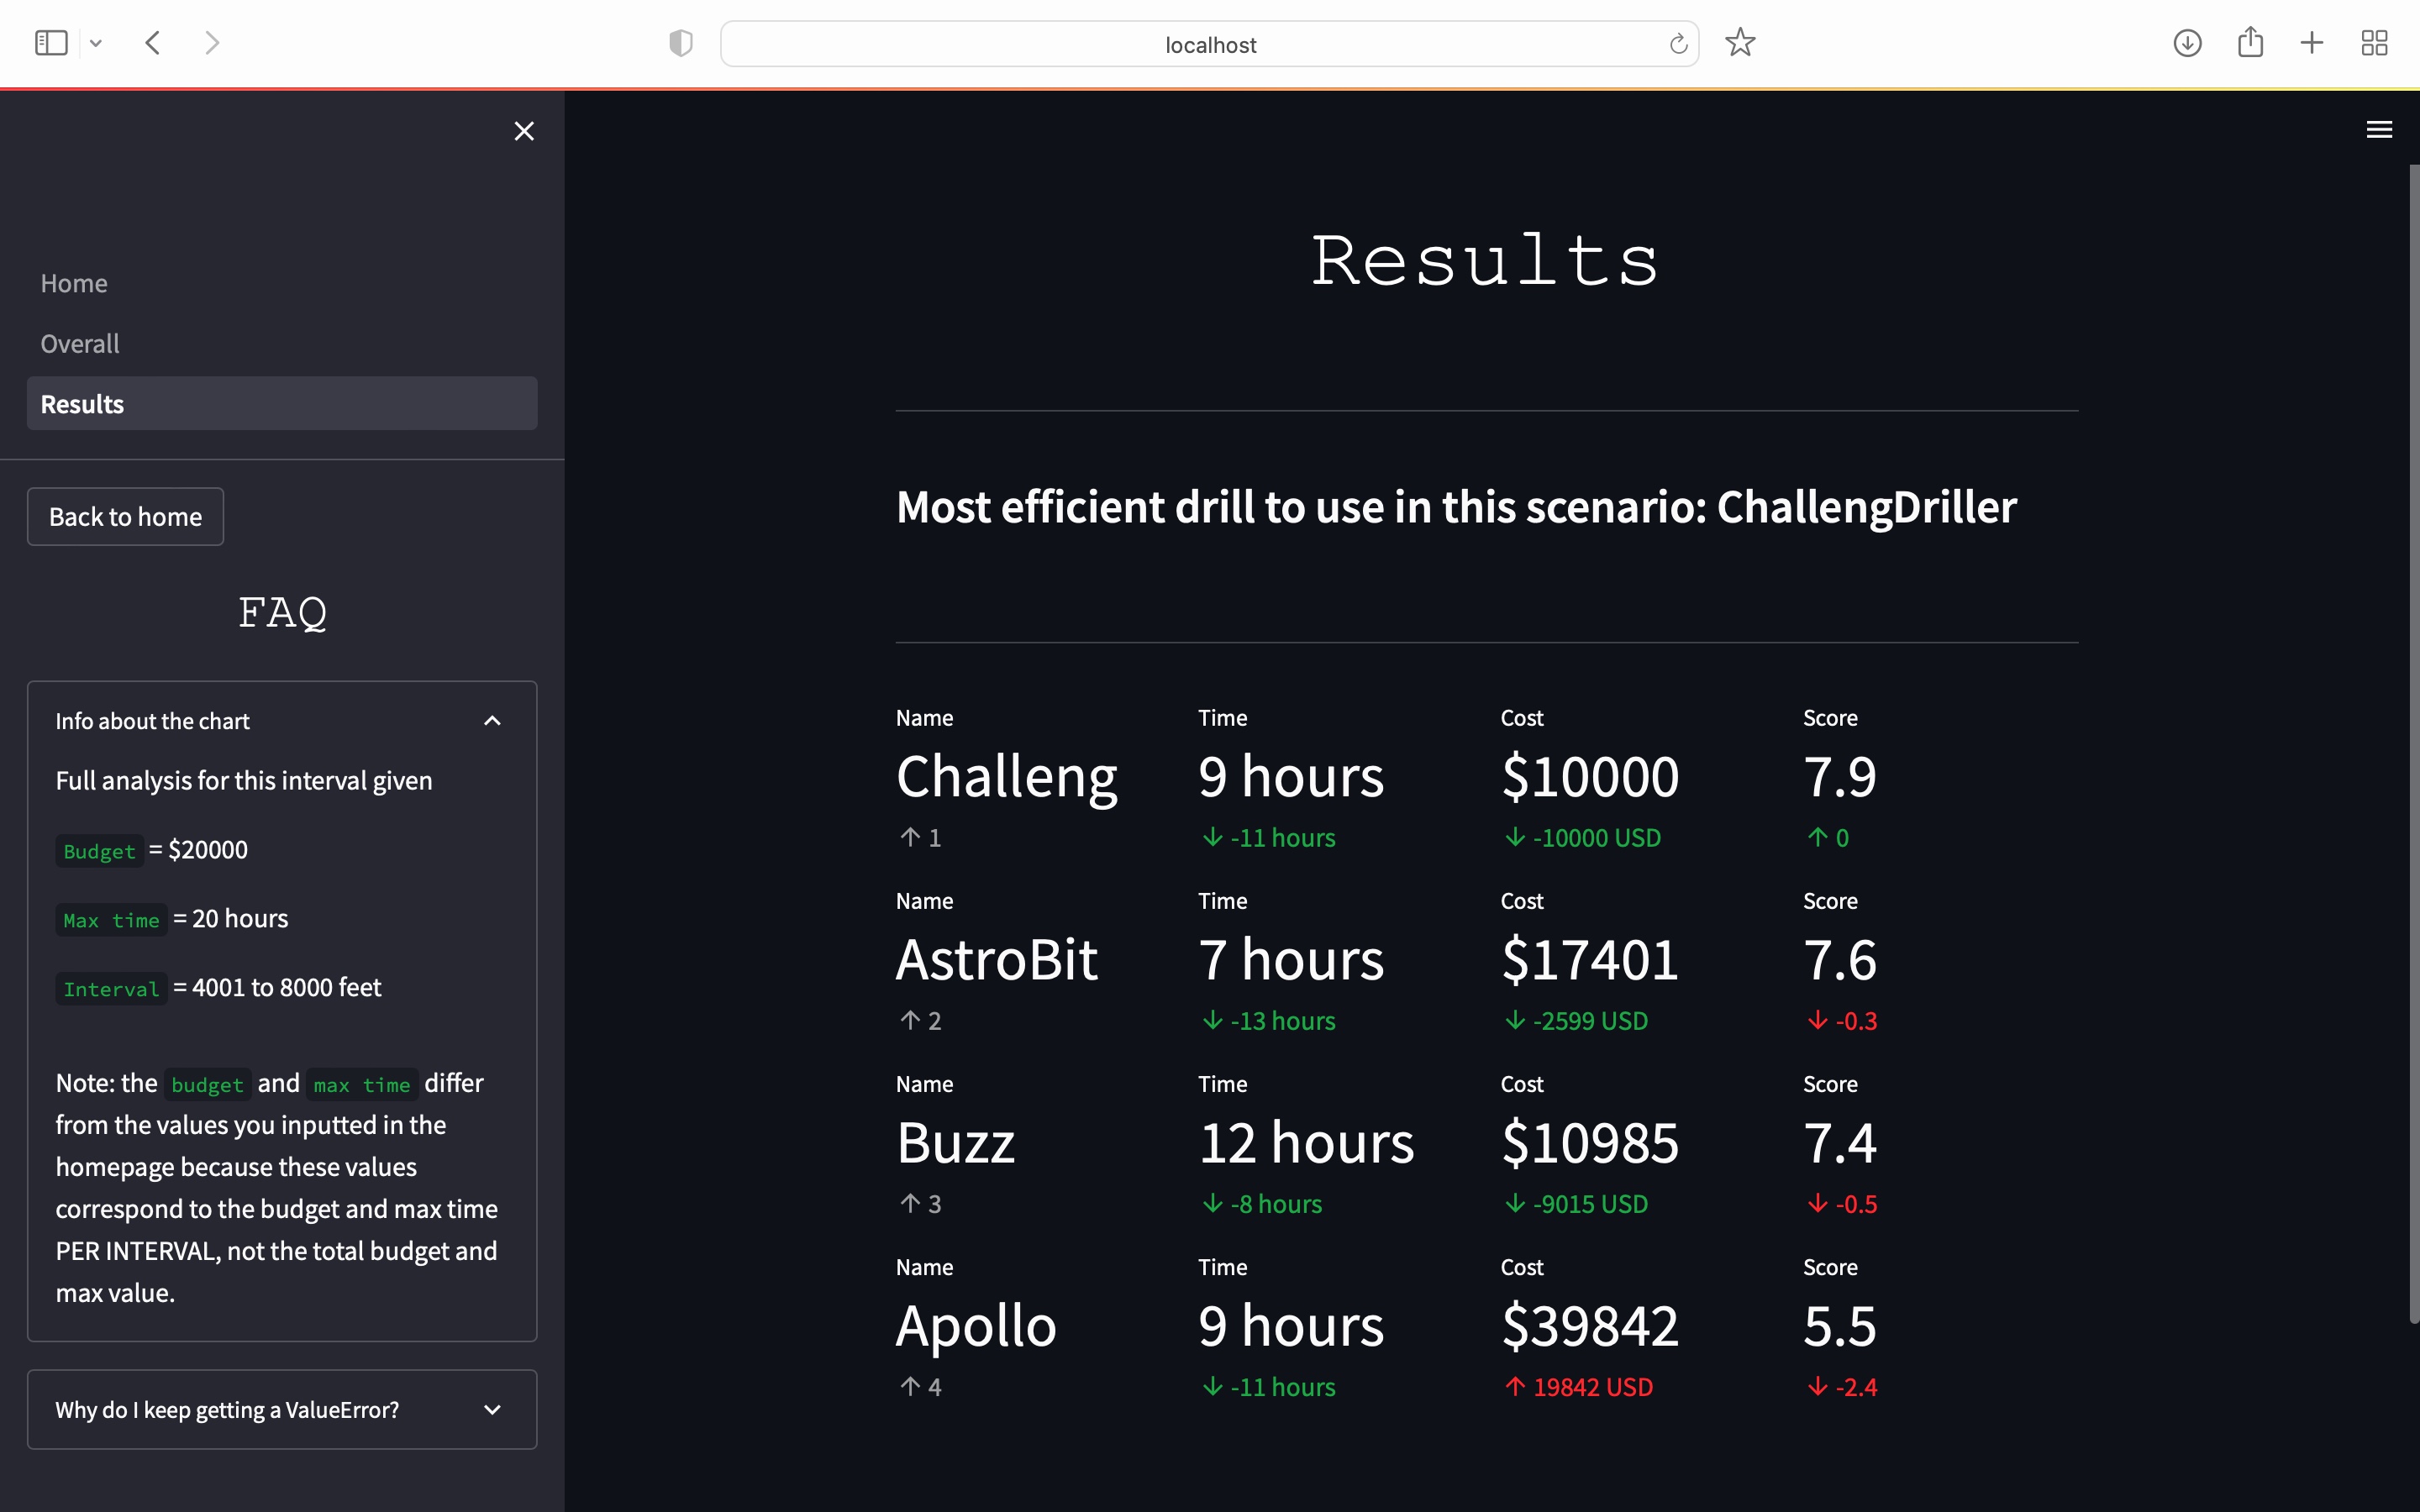Select the Results page in the sidebar

82,404
